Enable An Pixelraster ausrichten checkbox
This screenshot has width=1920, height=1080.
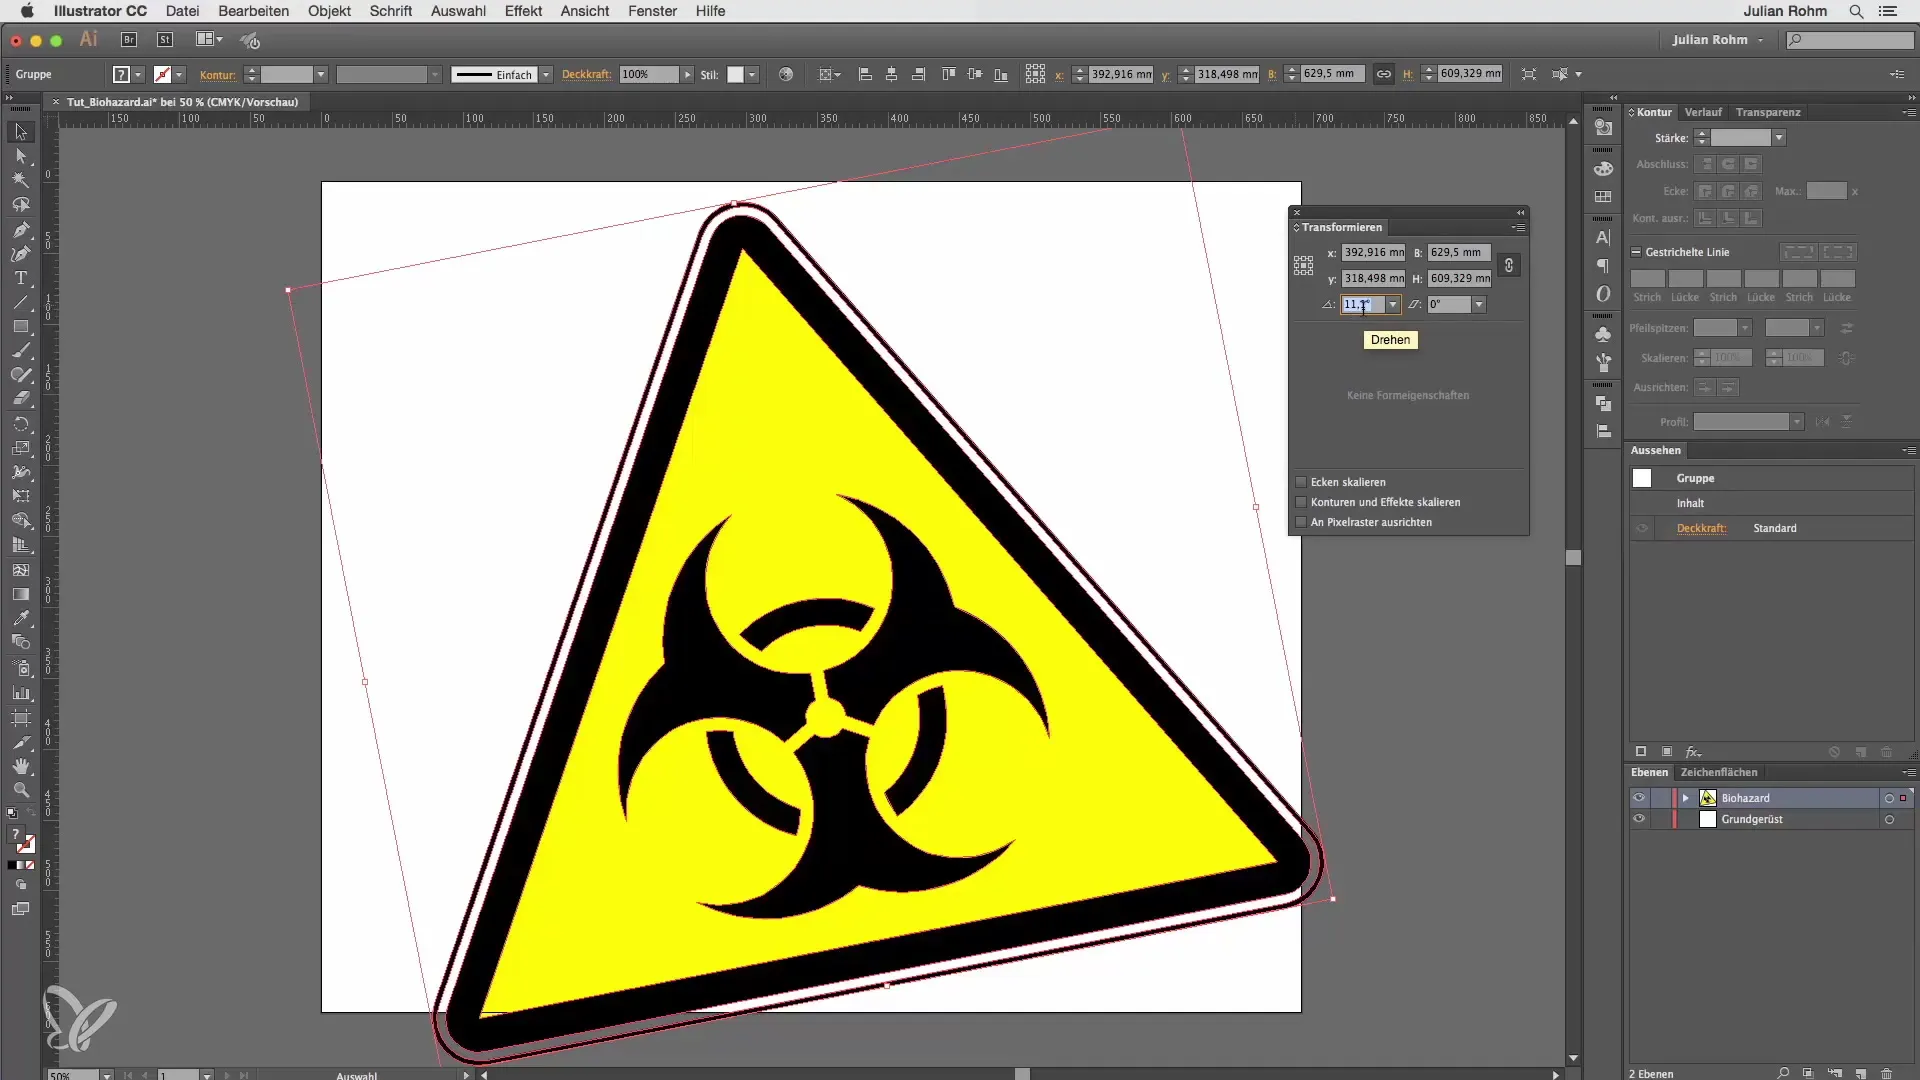[1301, 522]
